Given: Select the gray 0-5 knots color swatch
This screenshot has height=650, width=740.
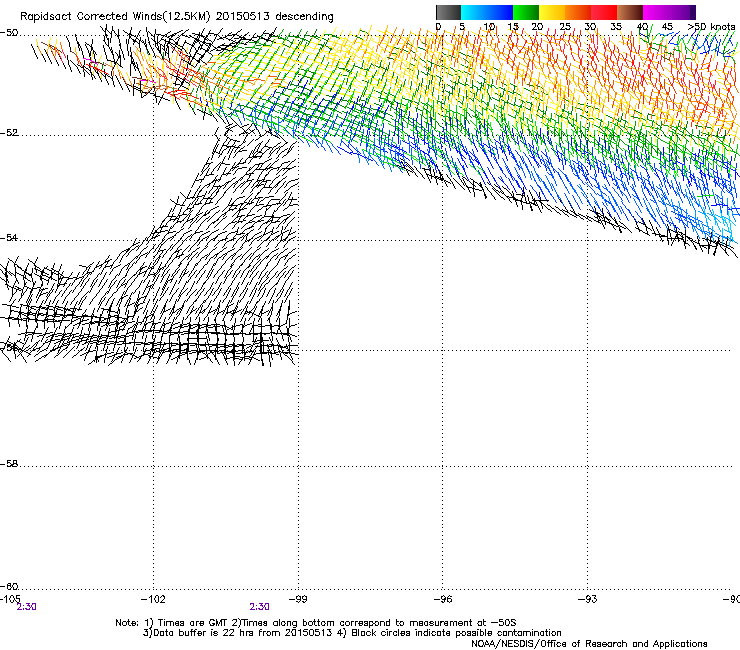Looking at the screenshot, I should click(448, 12).
